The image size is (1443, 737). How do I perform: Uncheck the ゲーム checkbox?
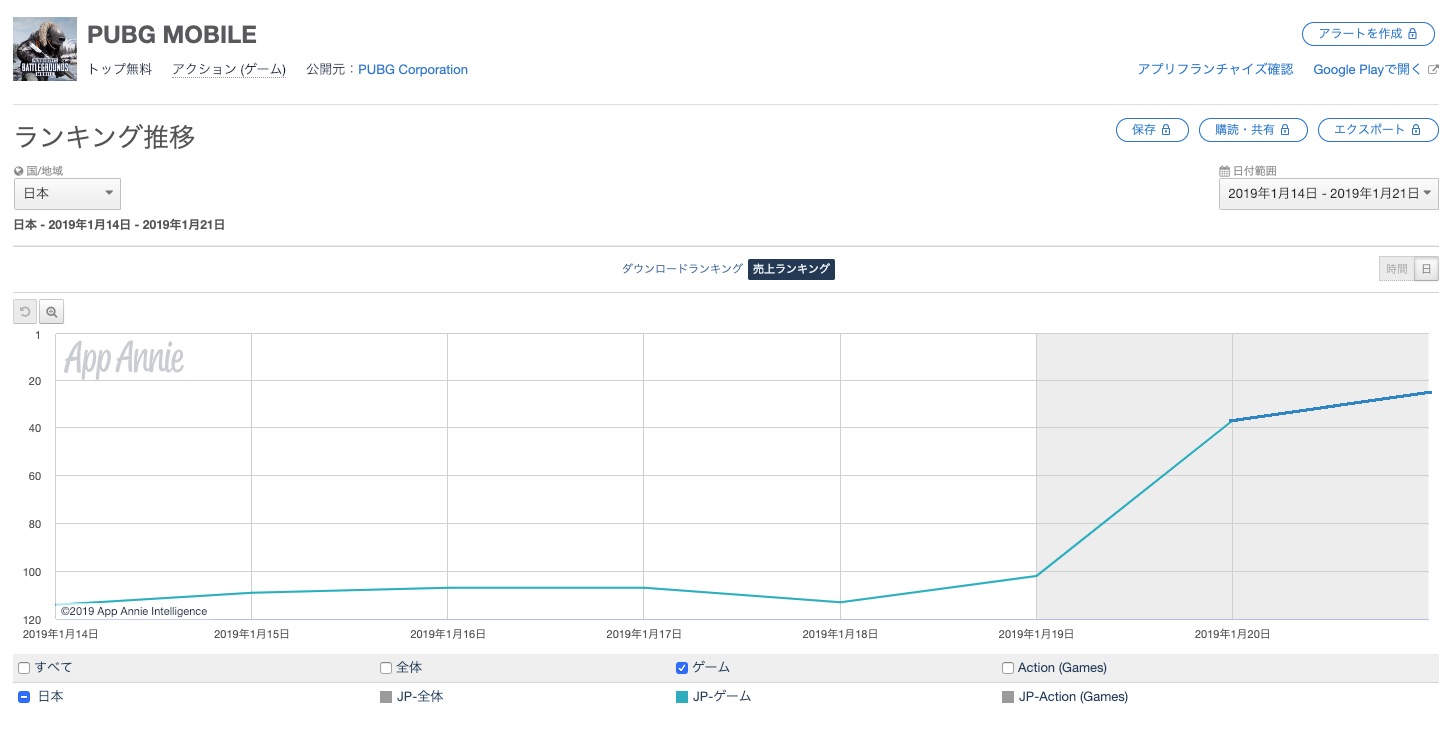(x=682, y=668)
